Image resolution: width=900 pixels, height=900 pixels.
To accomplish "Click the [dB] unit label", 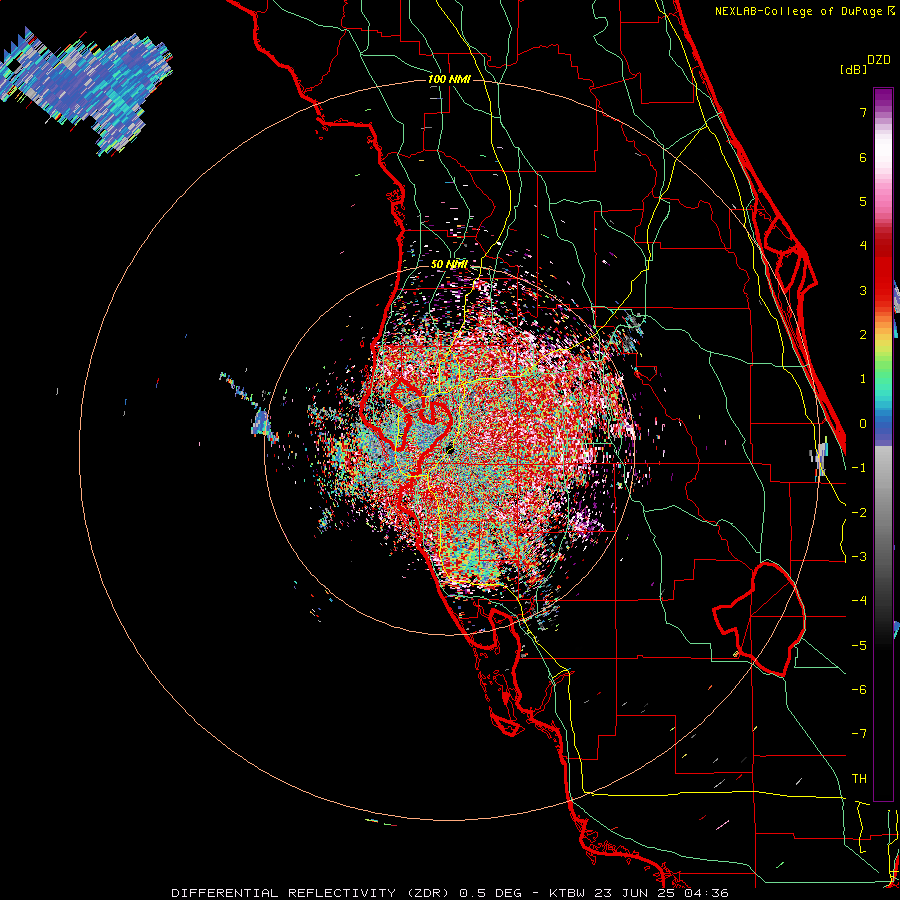I will pyautogui.click(x=853, y=69).
